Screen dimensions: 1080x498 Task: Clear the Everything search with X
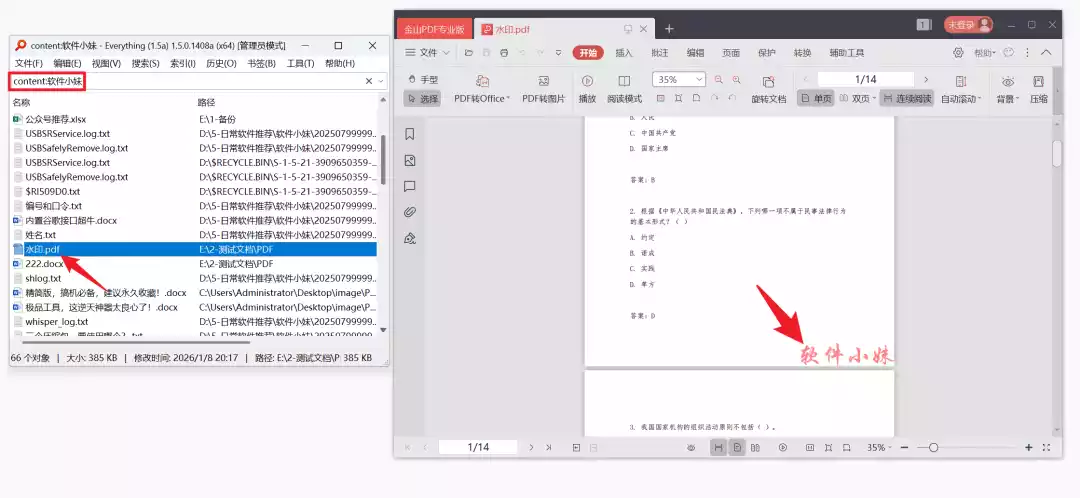pos(368,81)
